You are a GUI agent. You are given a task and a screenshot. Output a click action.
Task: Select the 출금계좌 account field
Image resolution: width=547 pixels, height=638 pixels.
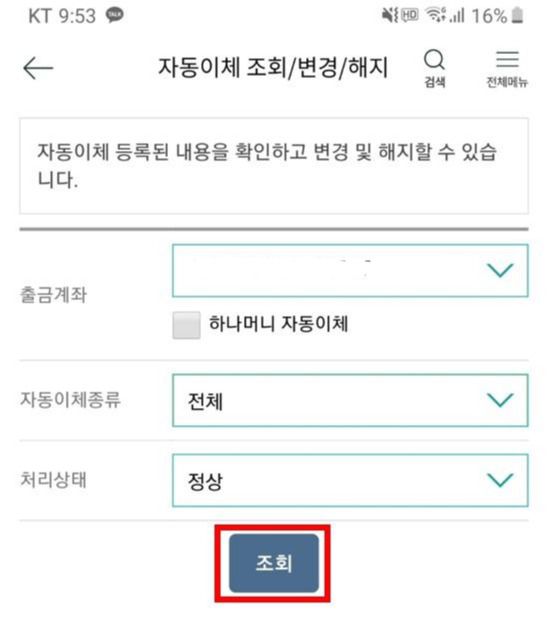pyautogui.click(x=350, y=271)
